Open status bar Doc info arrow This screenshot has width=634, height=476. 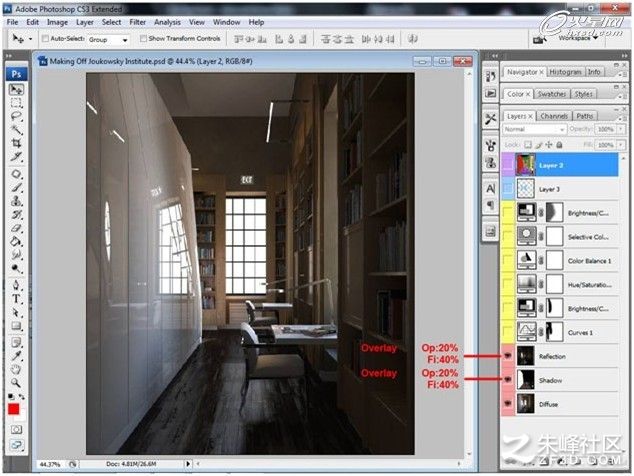(188, 464)
